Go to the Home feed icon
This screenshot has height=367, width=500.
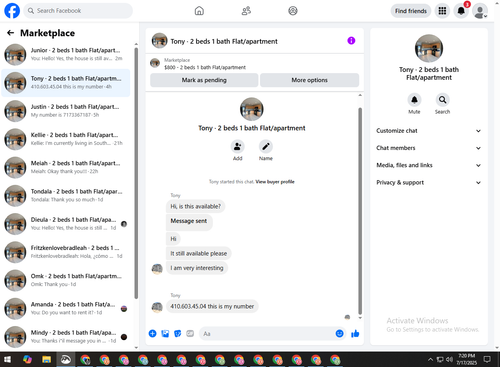(x=199, y=11)
